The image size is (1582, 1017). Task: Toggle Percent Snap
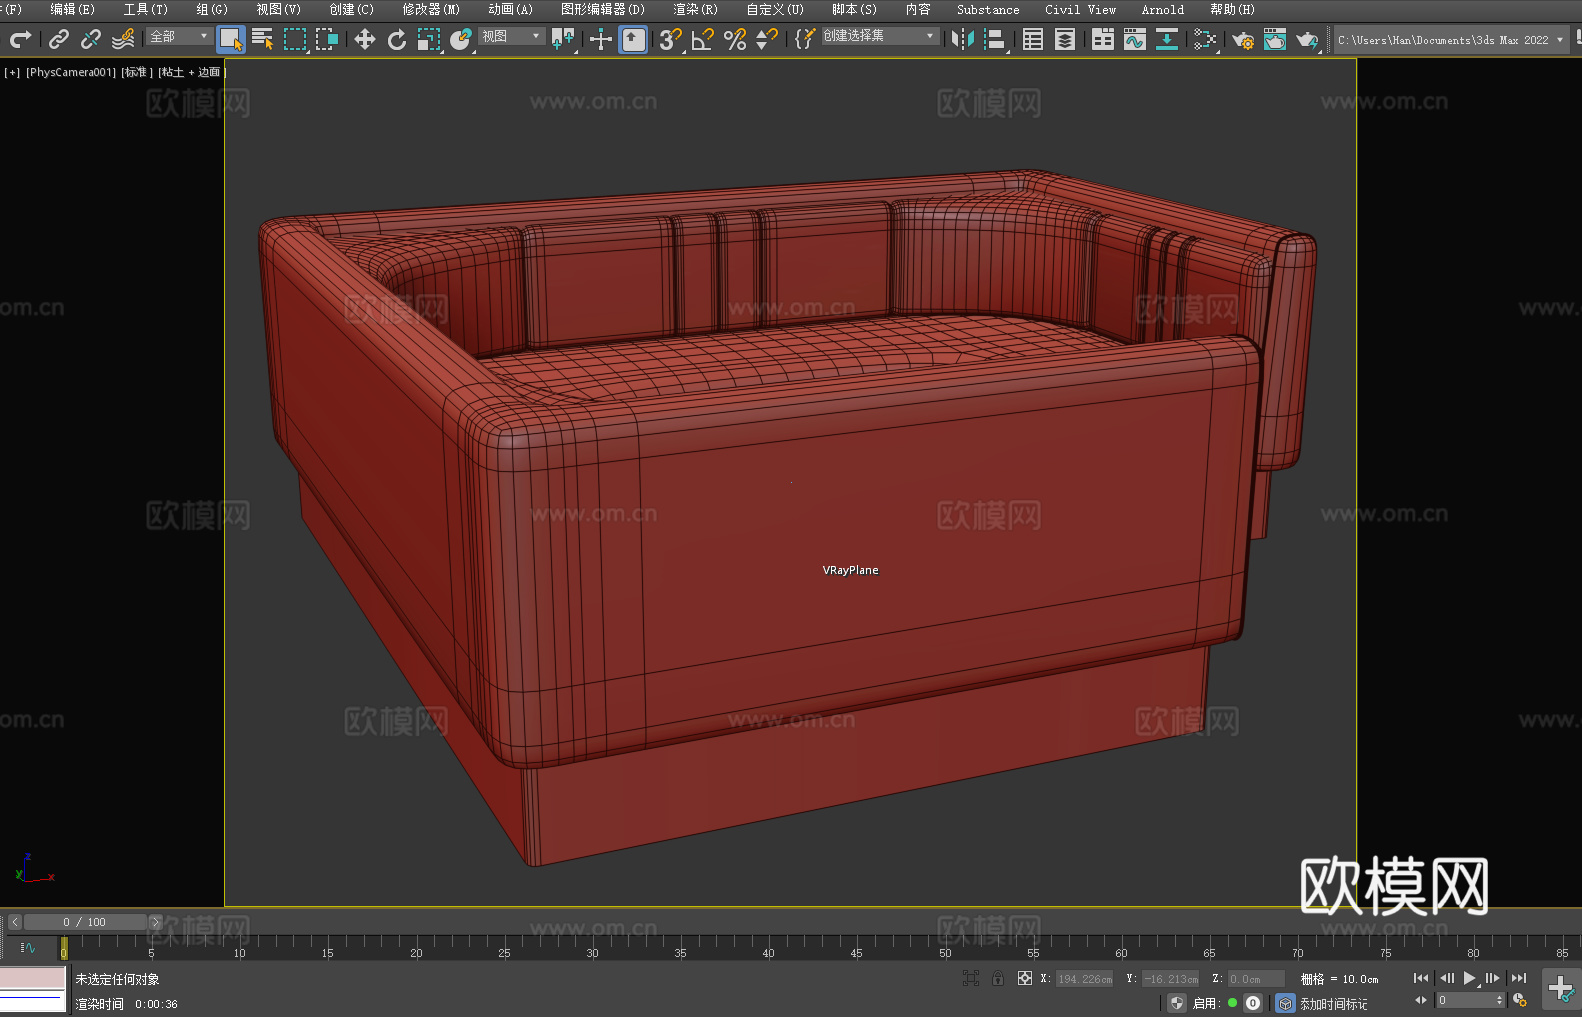click(x=735, y=39)
